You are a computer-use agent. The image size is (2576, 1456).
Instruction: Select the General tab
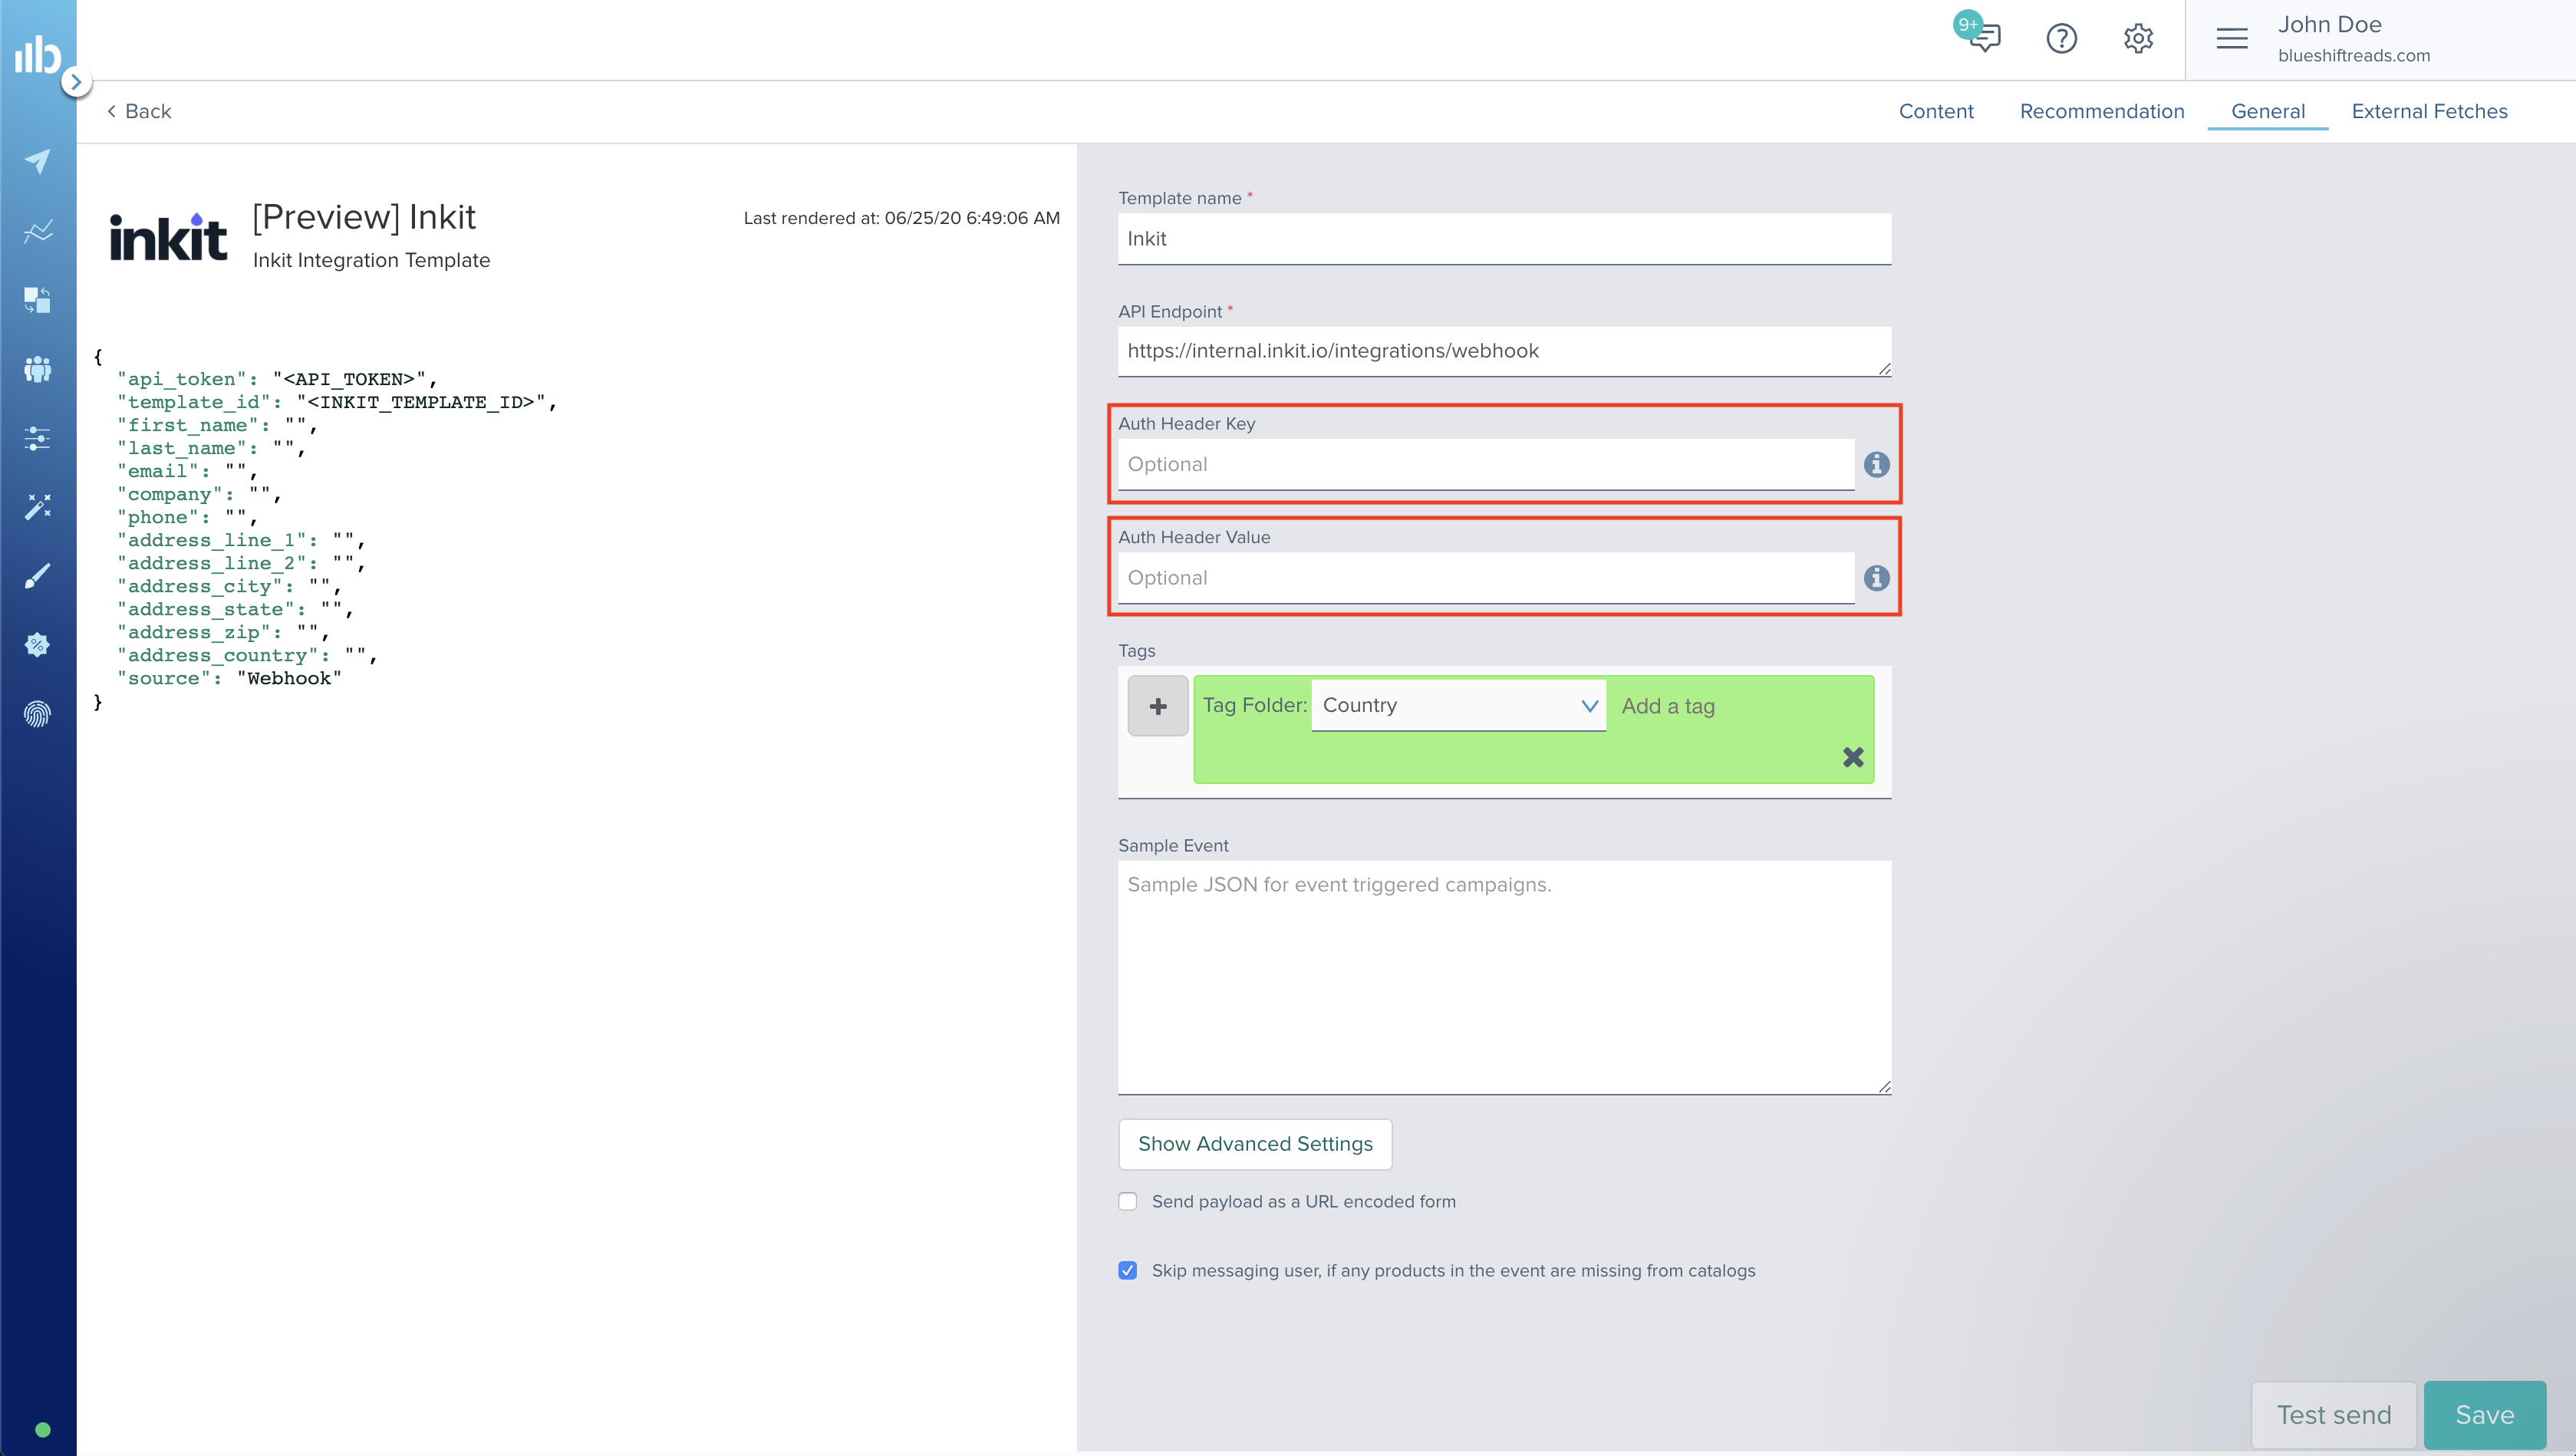tap(2268, 111)
